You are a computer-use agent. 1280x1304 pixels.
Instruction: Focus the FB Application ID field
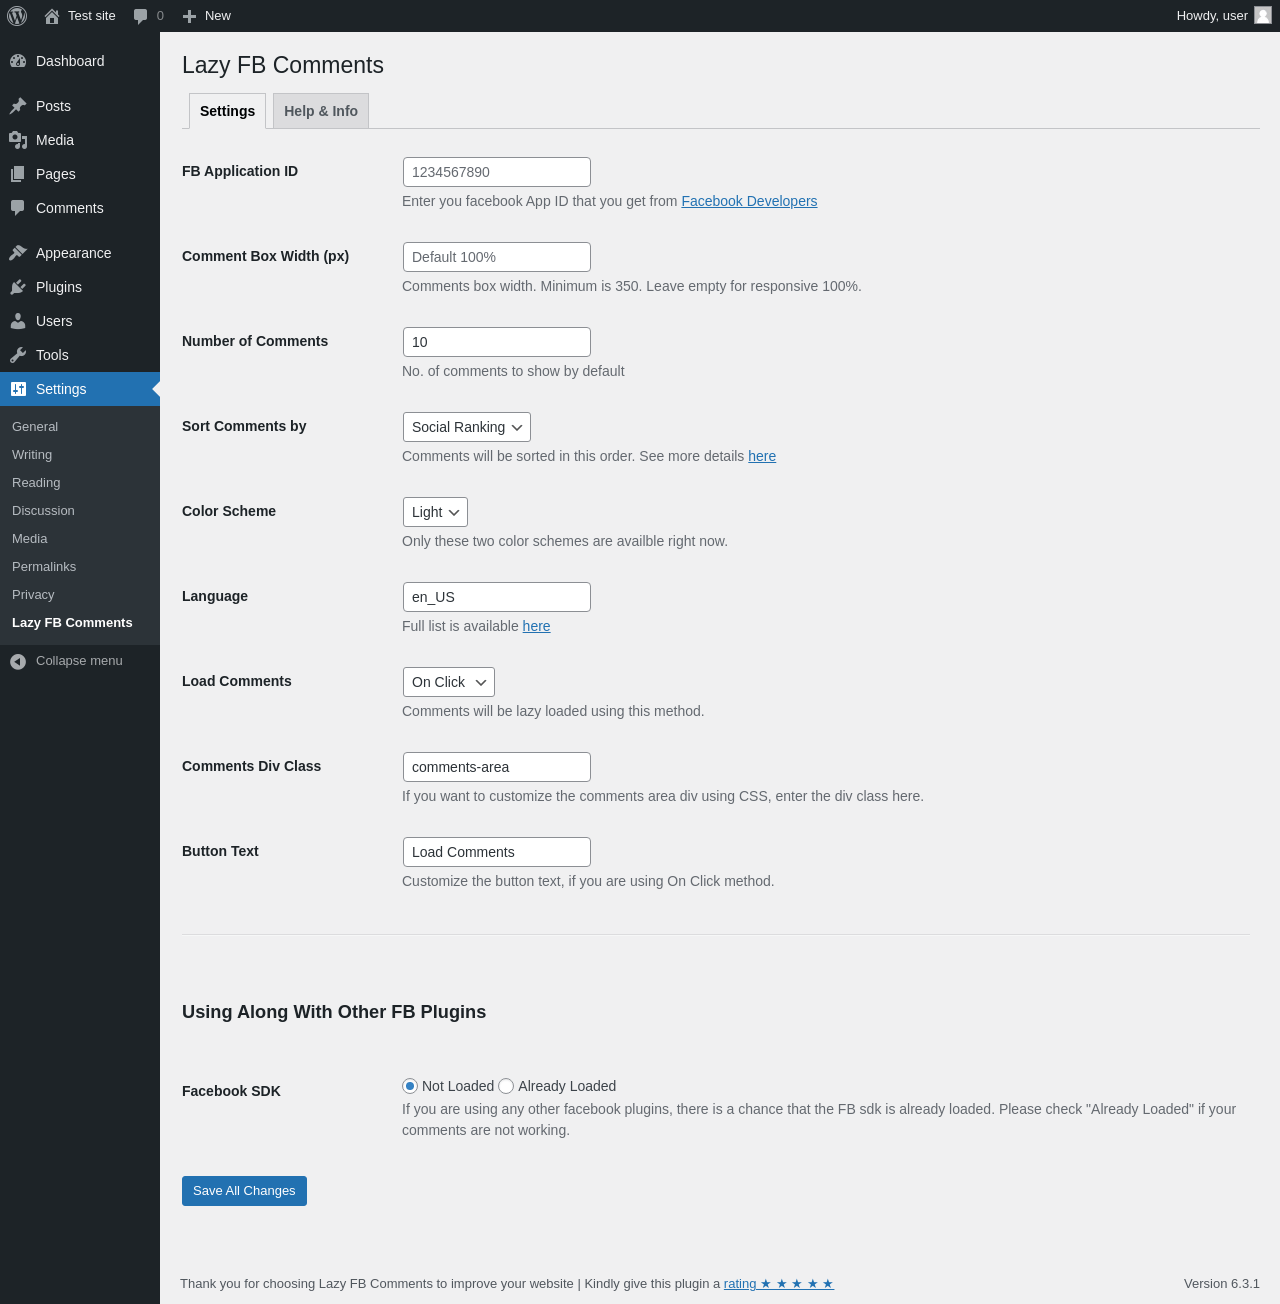497,172
